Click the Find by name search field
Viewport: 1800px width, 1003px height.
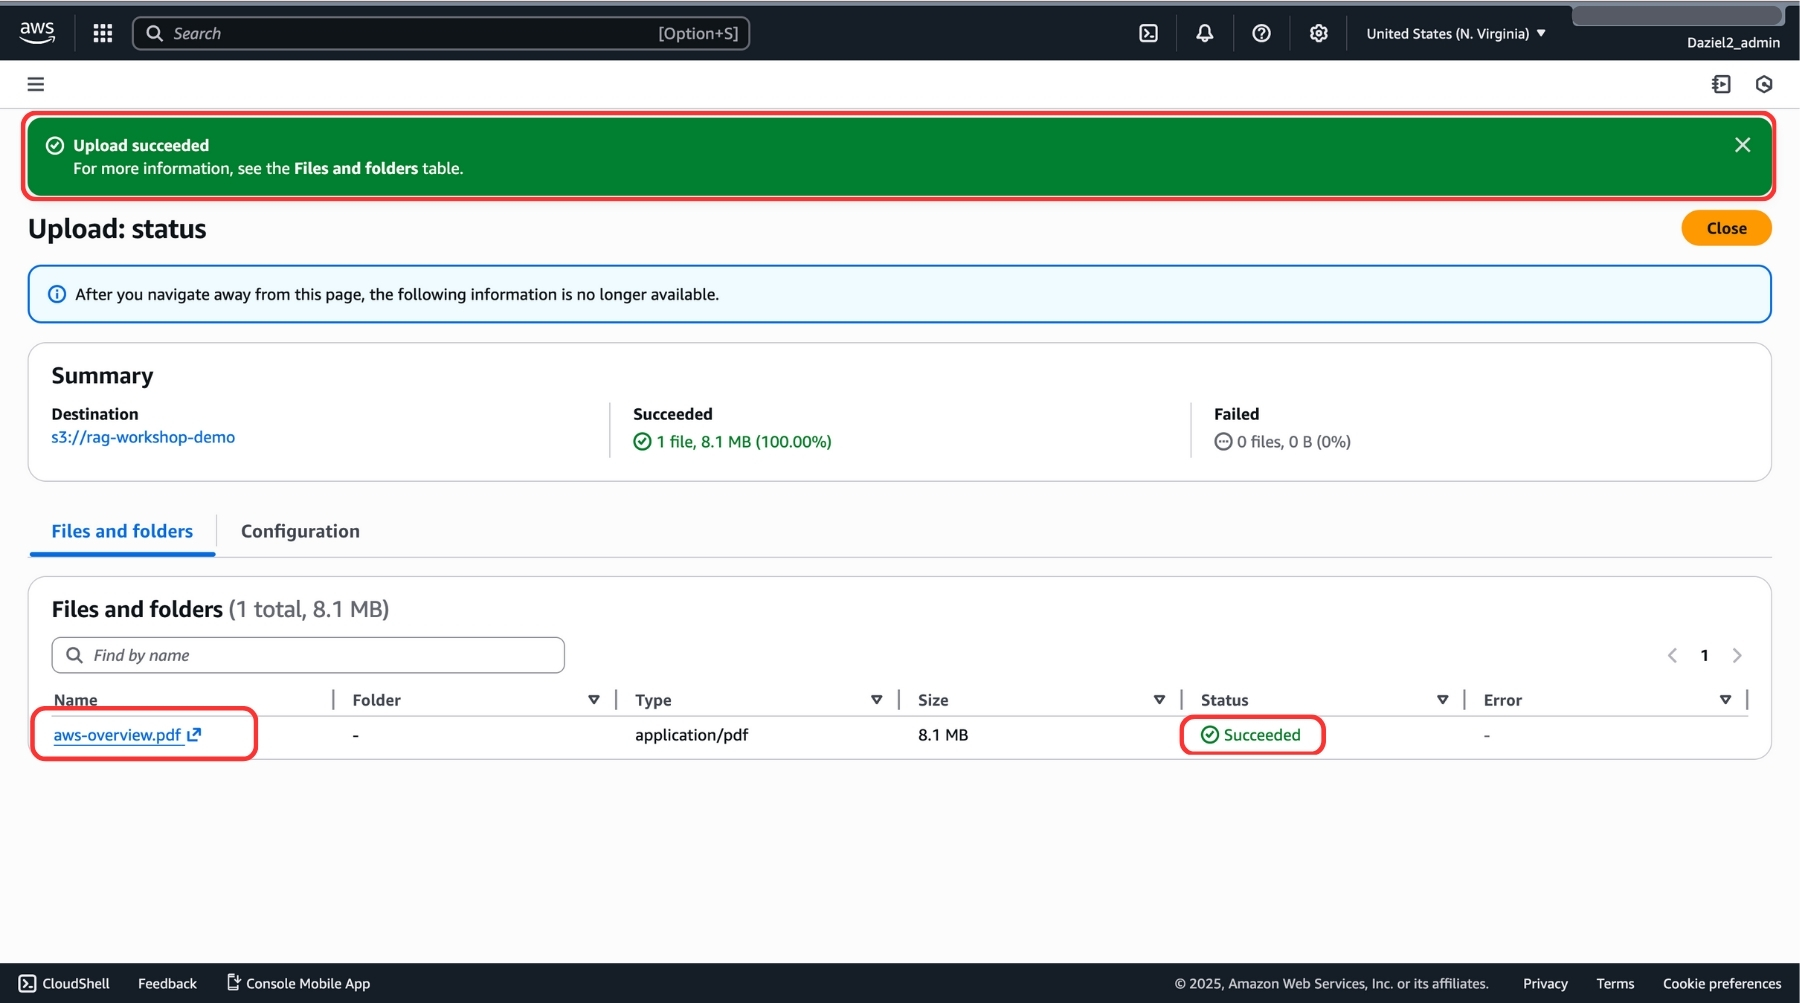point(308,655)
